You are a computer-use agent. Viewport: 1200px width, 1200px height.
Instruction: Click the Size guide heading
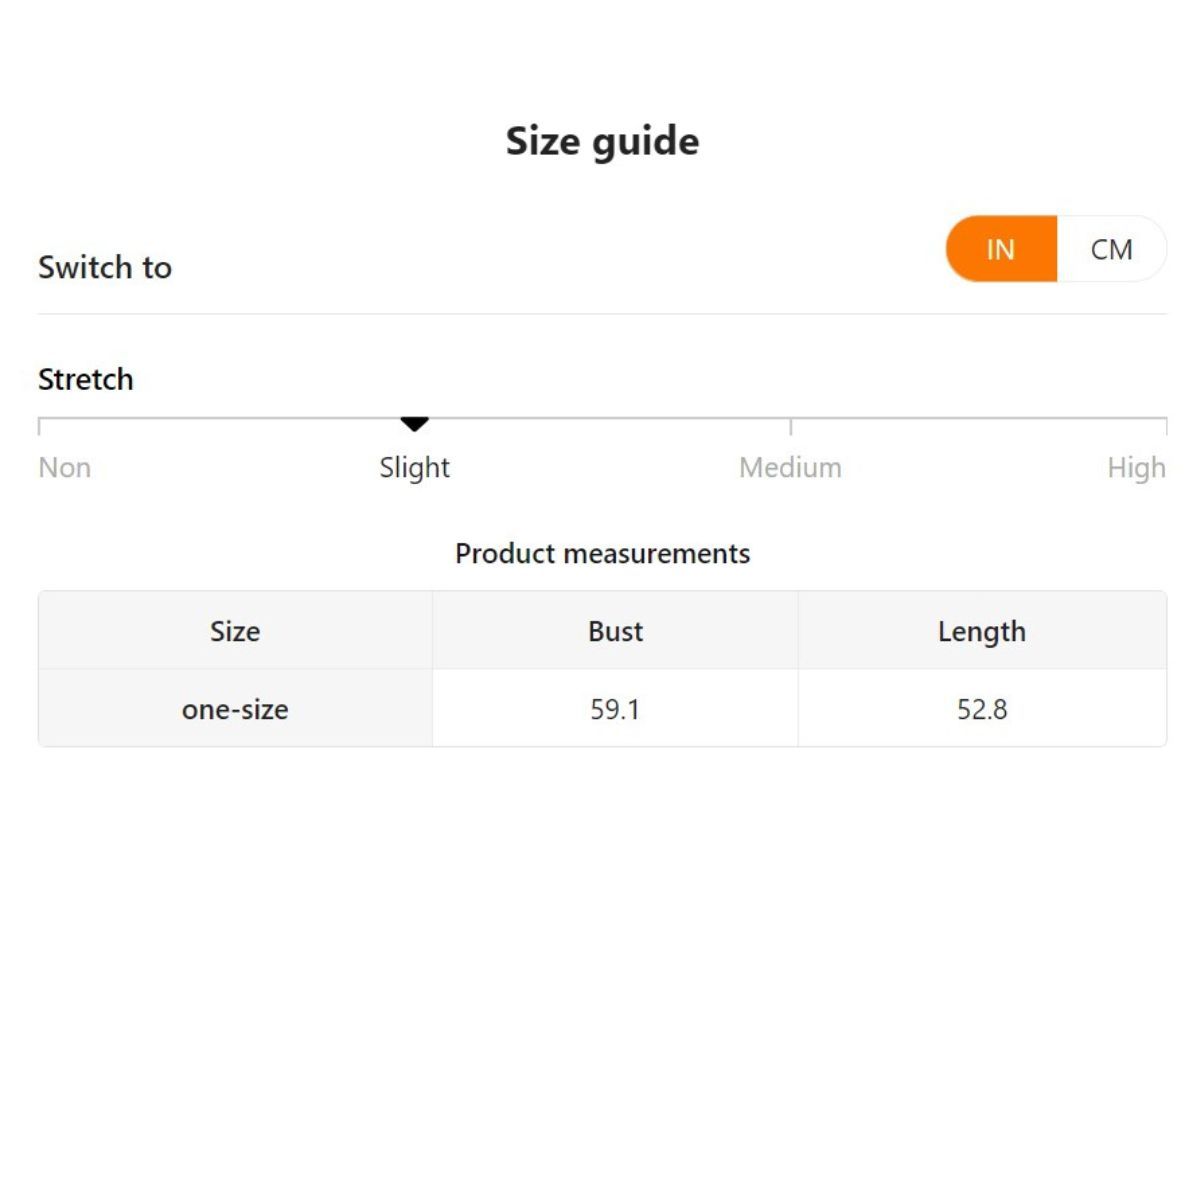click(x=602, y=141)
